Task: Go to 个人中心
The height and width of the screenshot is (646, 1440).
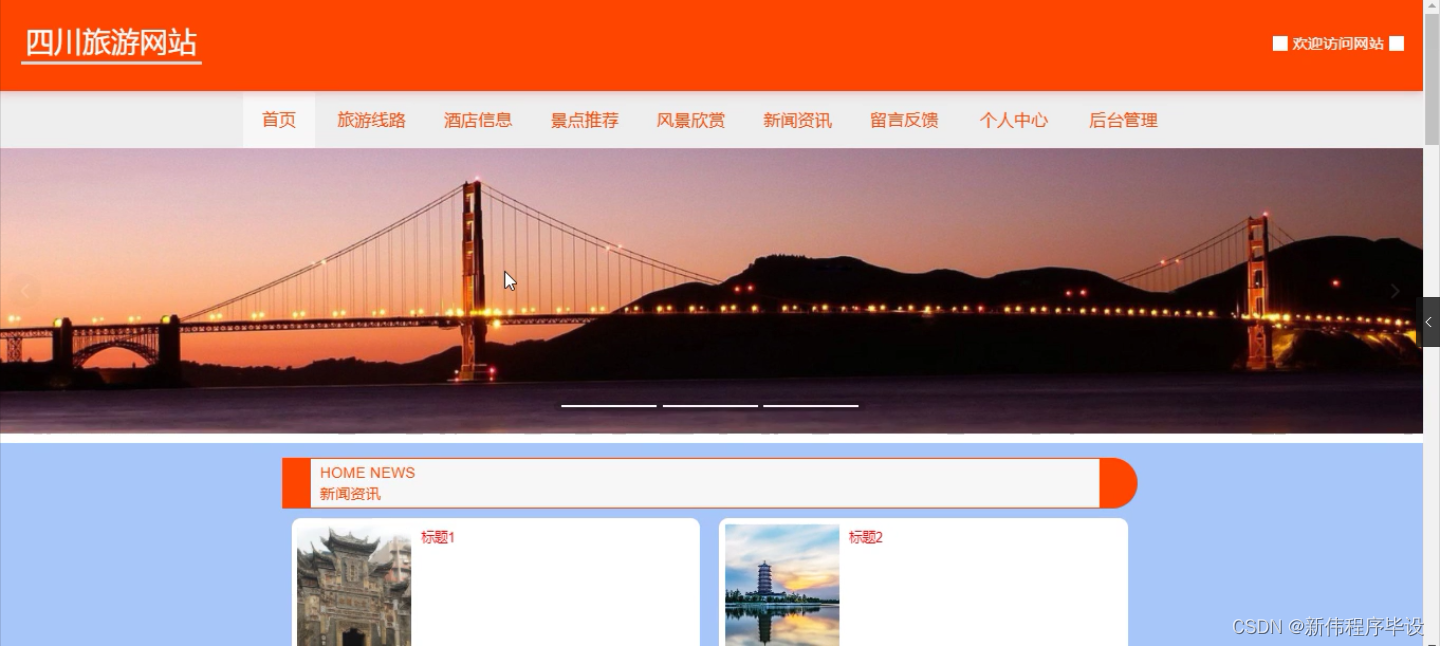Action: click(x=1014, y=120)
